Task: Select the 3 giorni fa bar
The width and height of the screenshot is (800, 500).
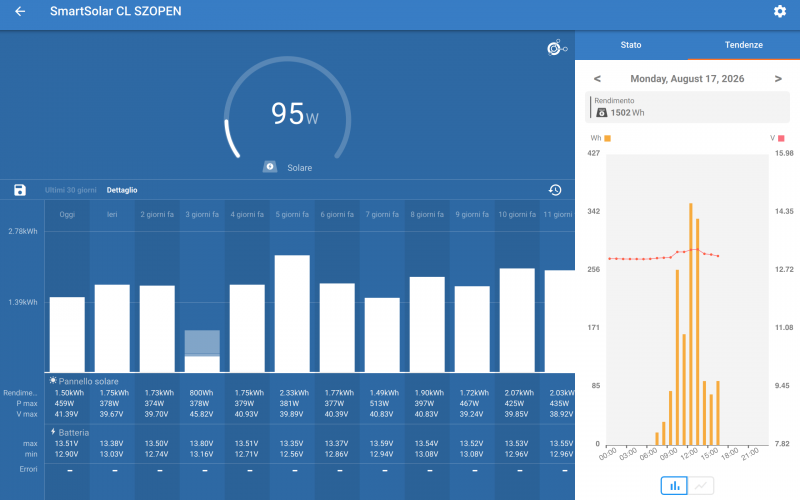Action: pyautogui.click(x=202, y=351)
